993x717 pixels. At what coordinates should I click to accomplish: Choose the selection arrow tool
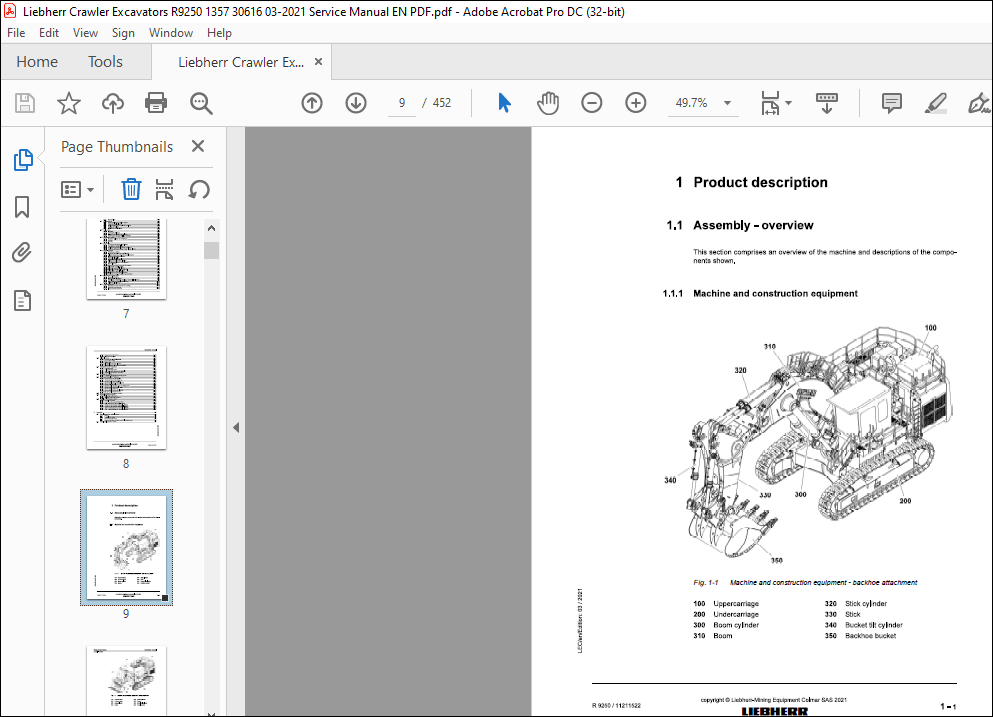click(504, 103)
